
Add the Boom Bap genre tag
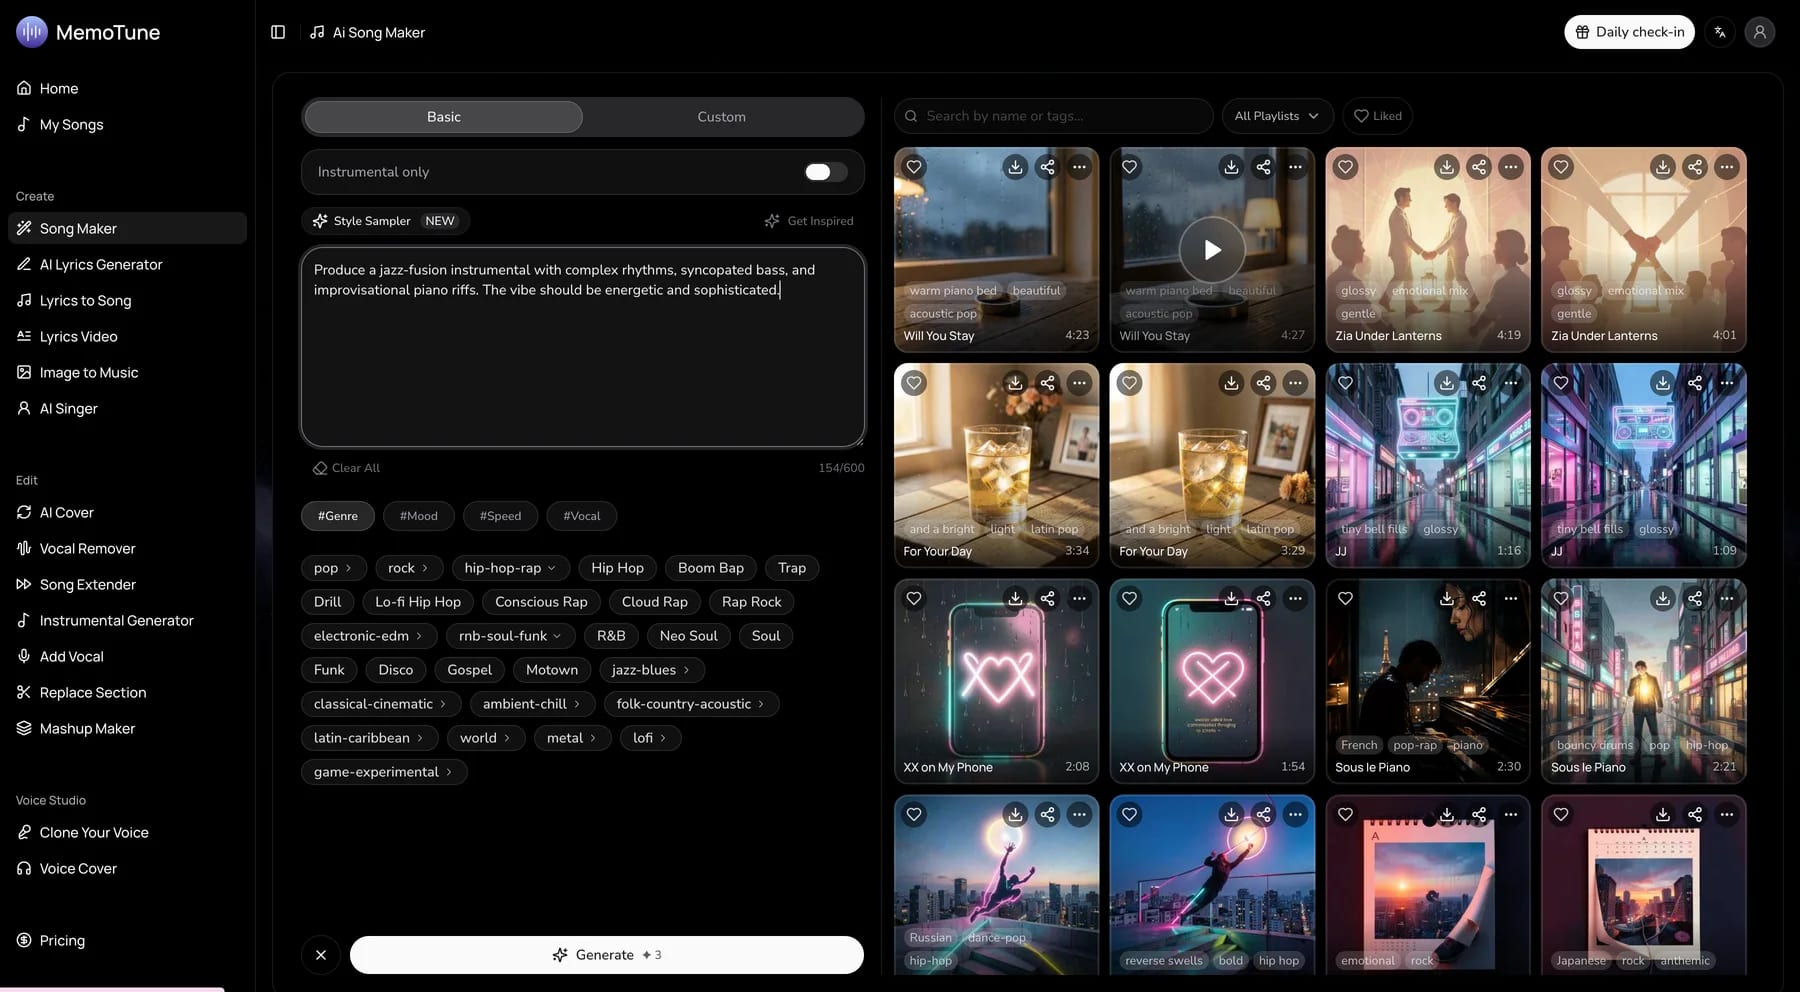coord(711,568)
